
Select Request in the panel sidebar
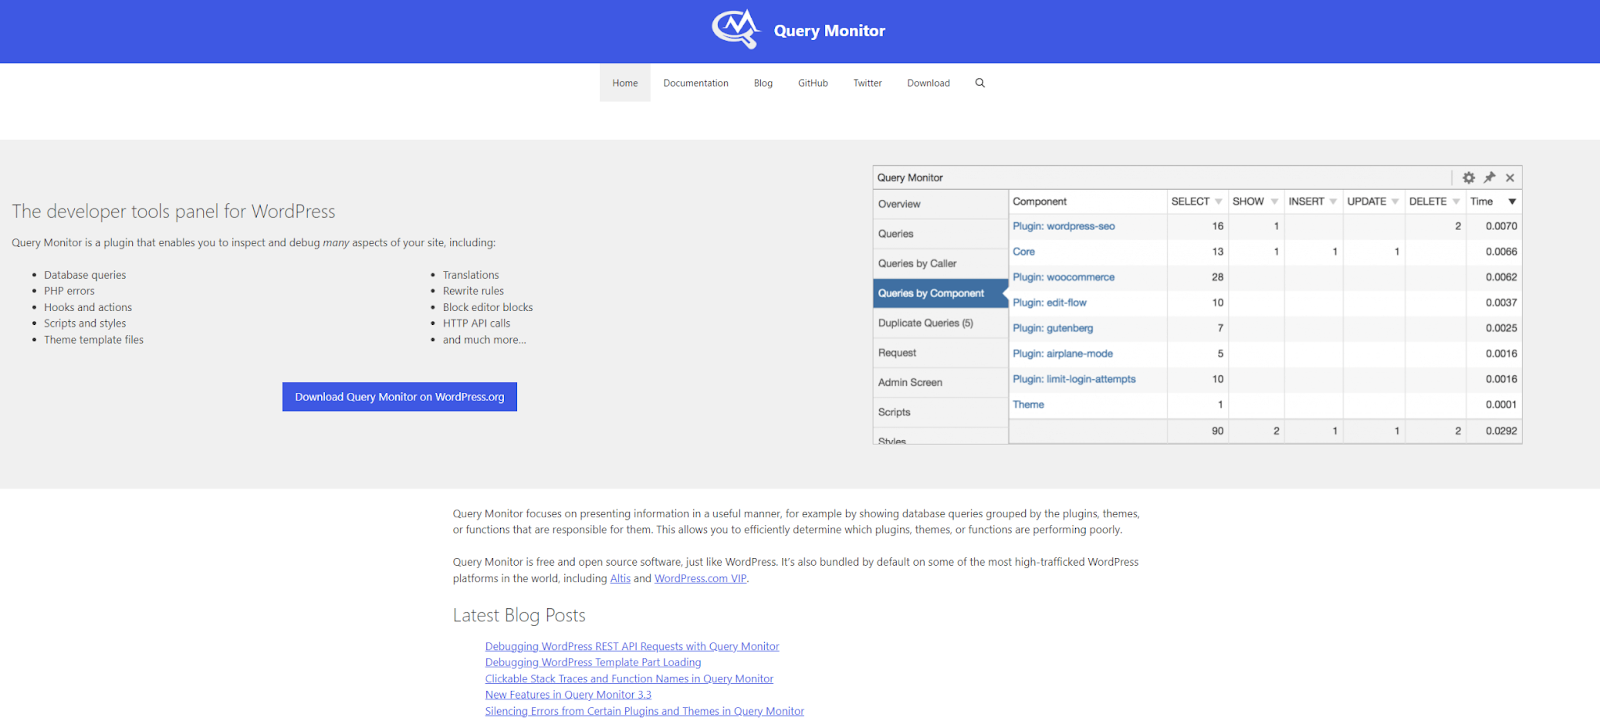[x=940, y=353]
